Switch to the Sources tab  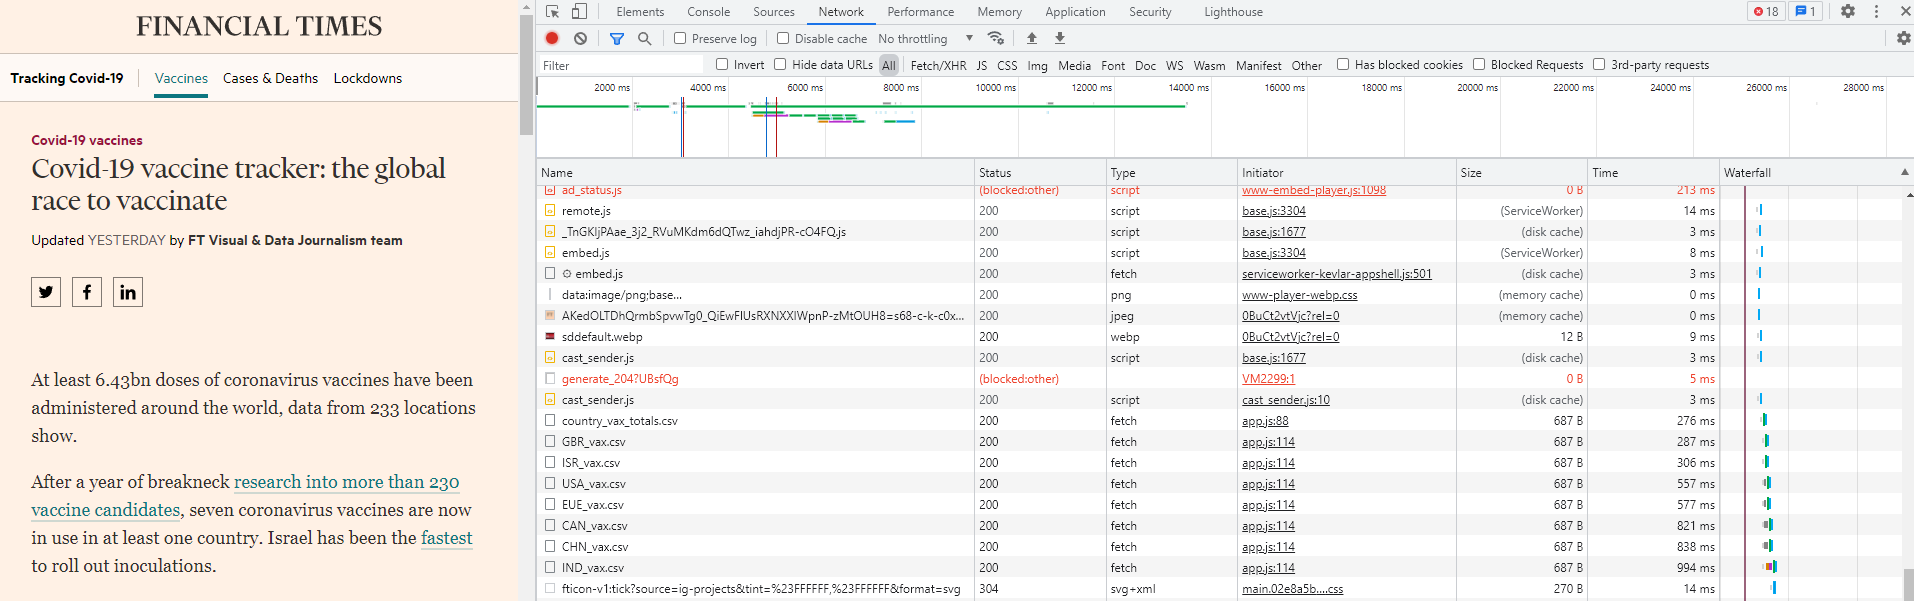point(773,12)
